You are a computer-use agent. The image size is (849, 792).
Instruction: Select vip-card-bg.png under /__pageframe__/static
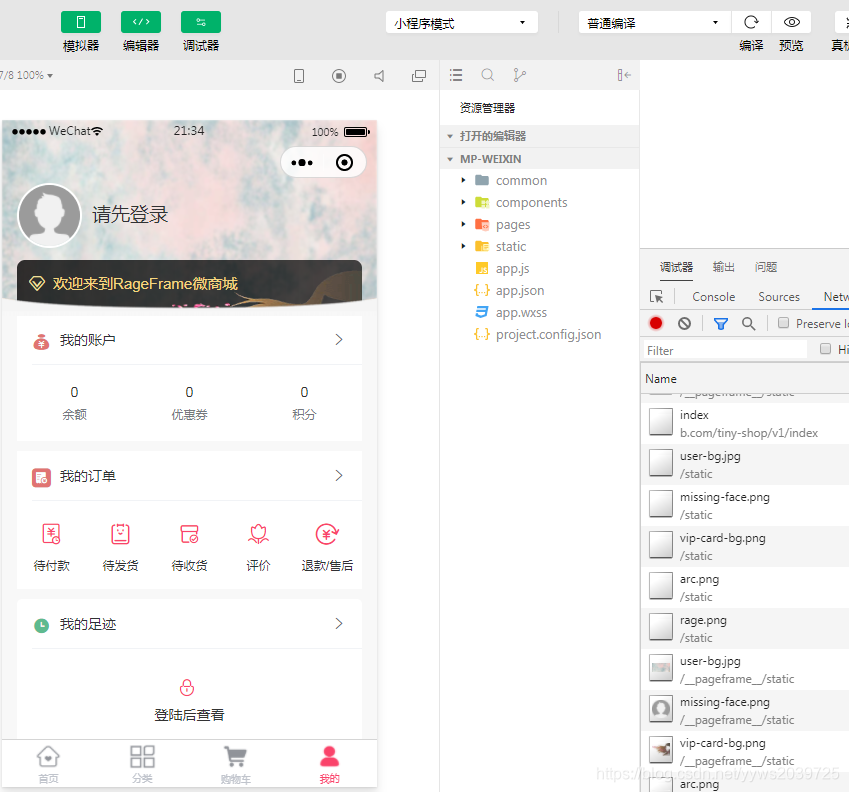coord(745,751)
